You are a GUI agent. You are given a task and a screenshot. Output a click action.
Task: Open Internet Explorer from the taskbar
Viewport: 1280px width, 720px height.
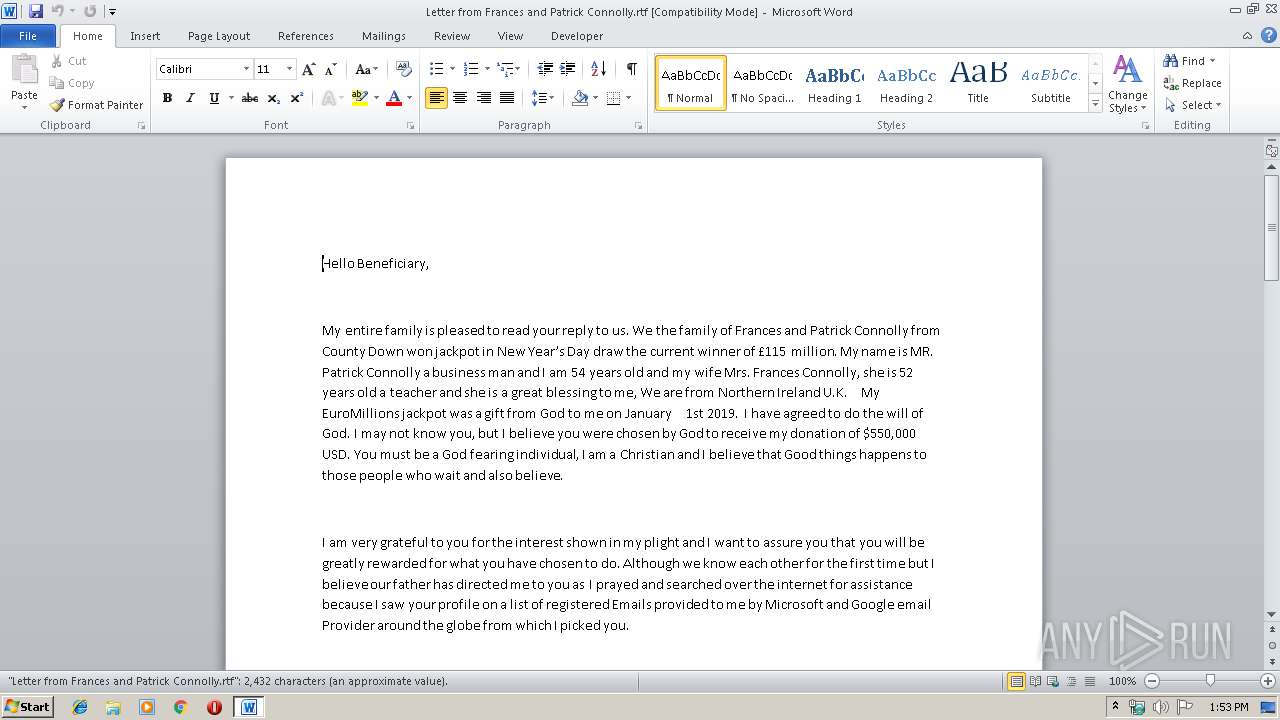pyautogui.click(x=80, y=707)
